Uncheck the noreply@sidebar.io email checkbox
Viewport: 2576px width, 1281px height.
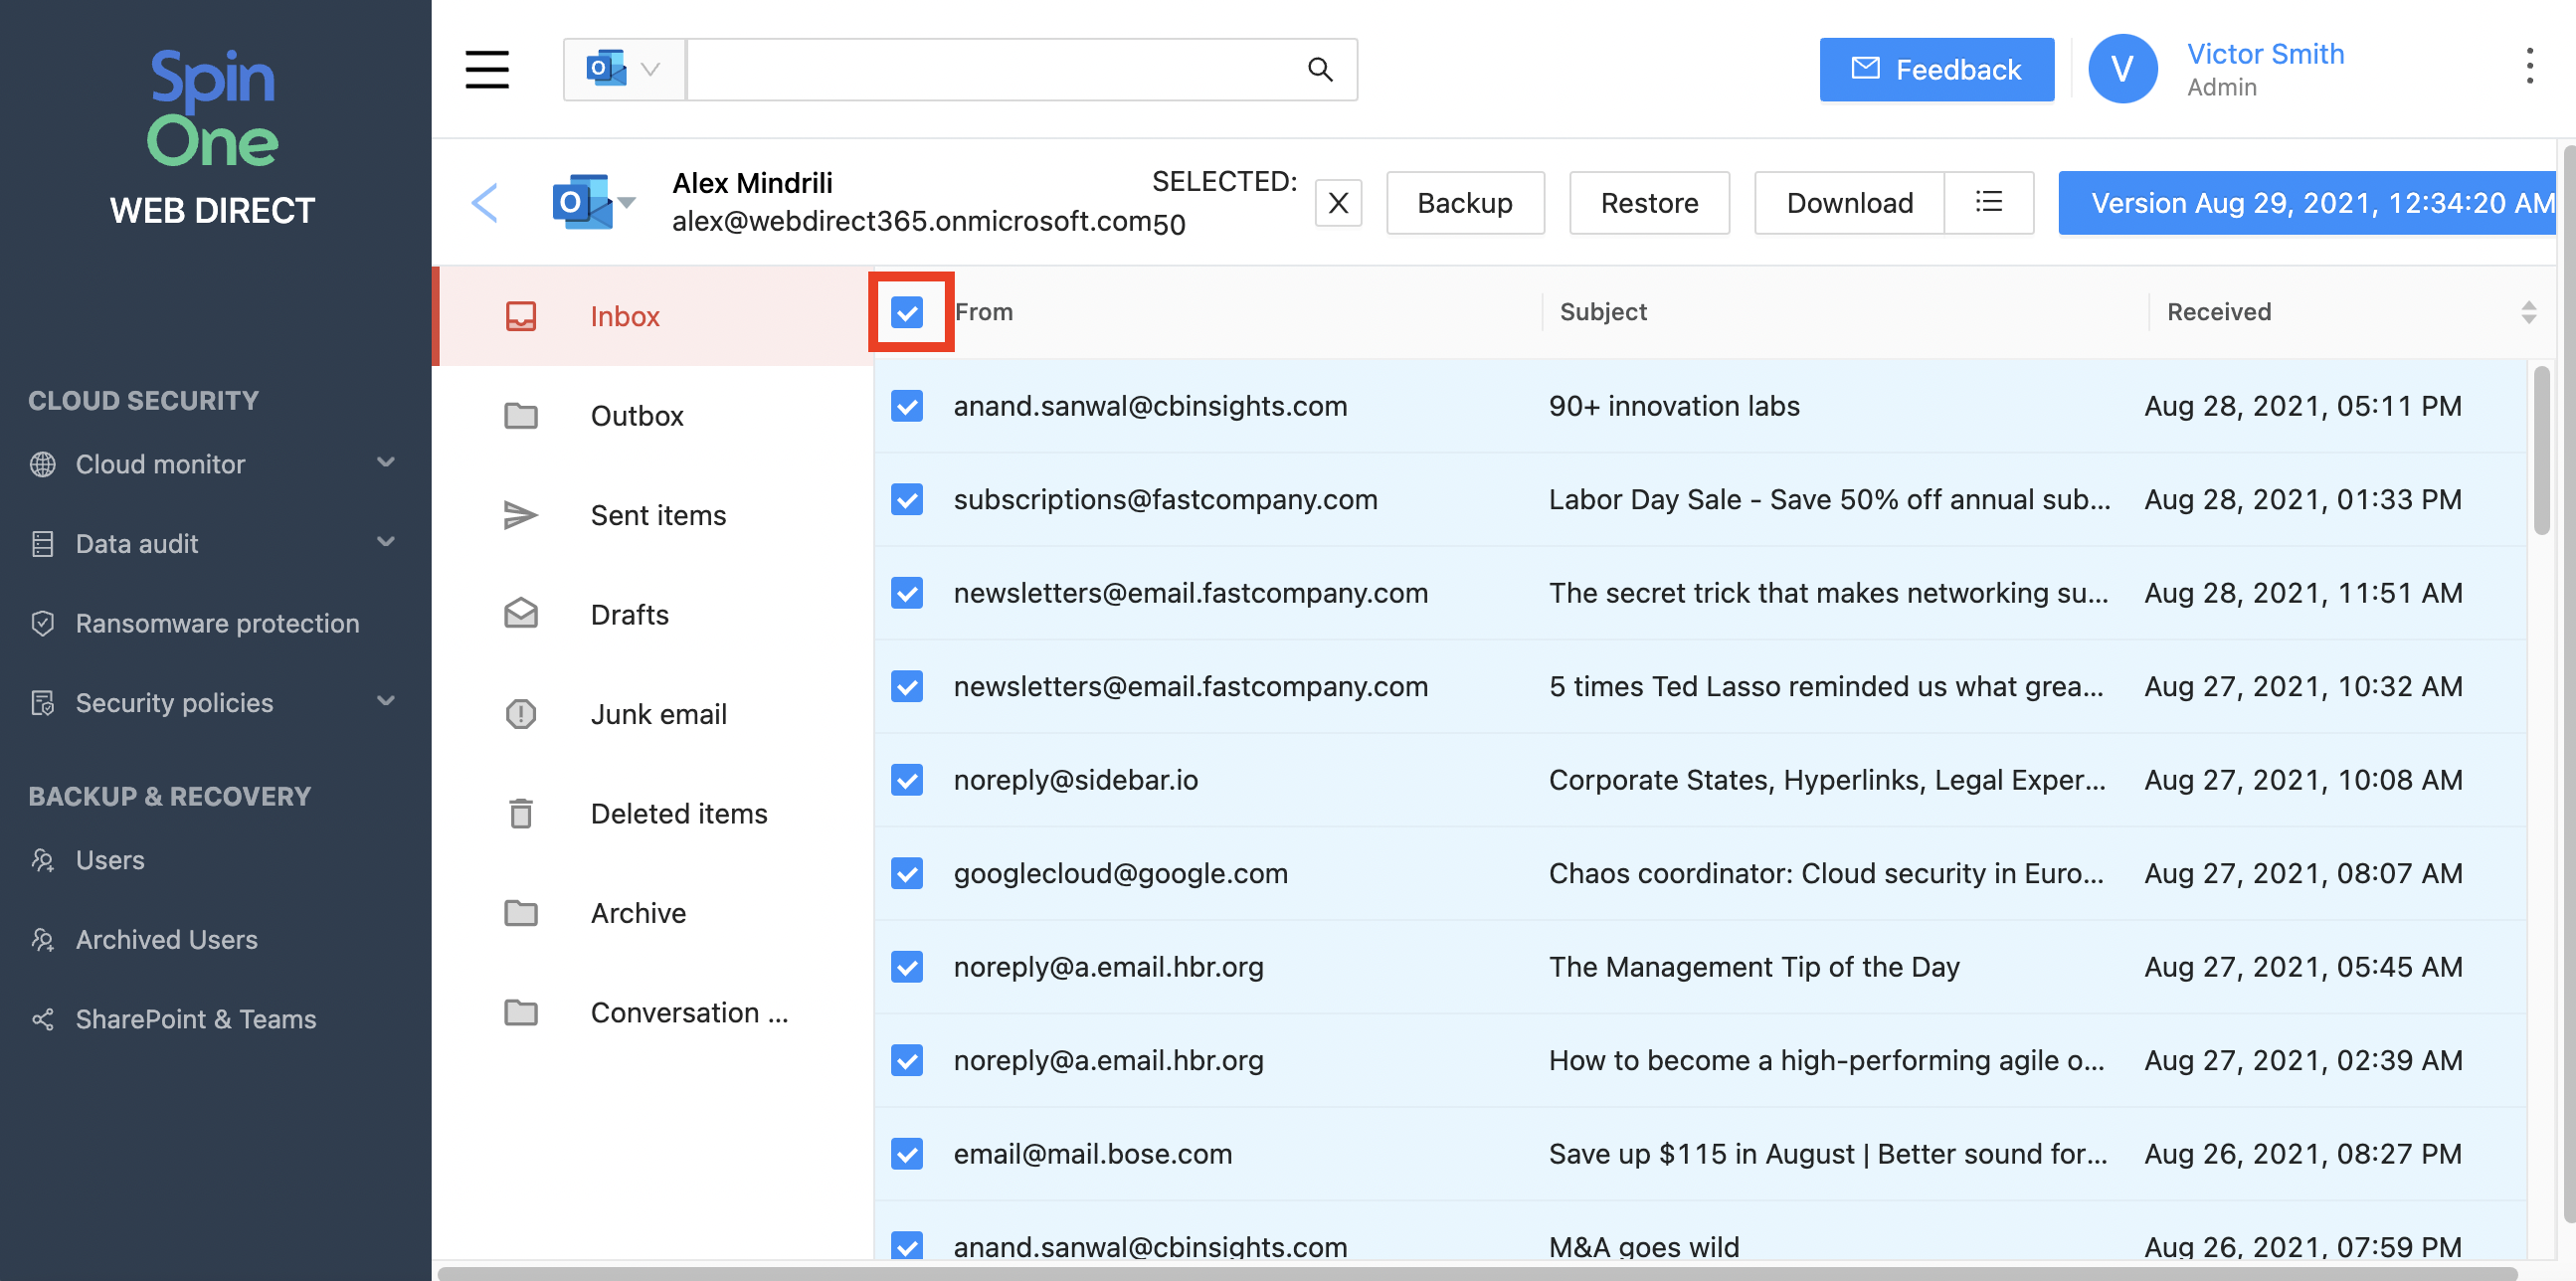(x=907, y=780)
